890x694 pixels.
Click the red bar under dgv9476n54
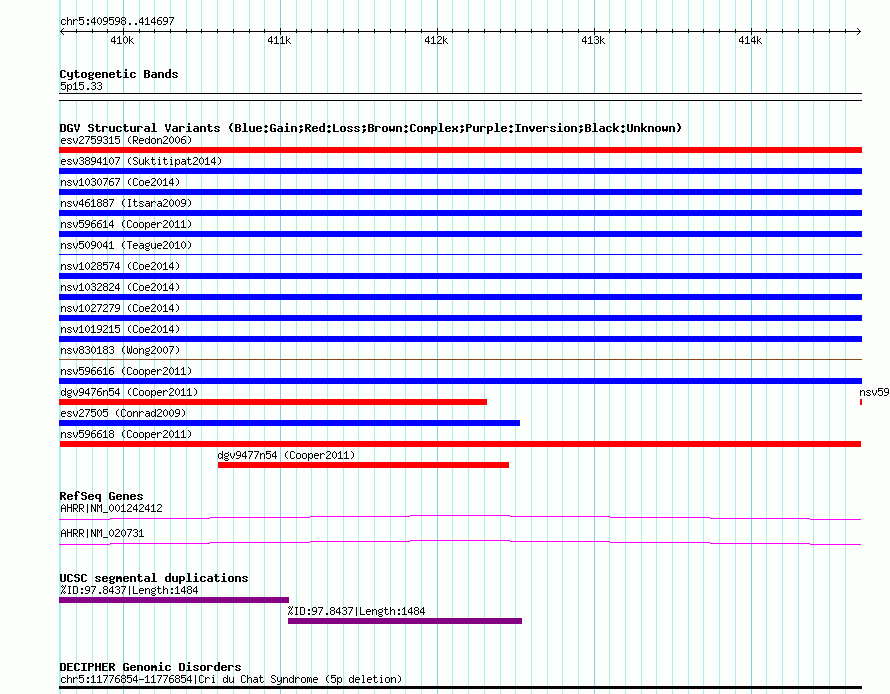coord(273,402)
